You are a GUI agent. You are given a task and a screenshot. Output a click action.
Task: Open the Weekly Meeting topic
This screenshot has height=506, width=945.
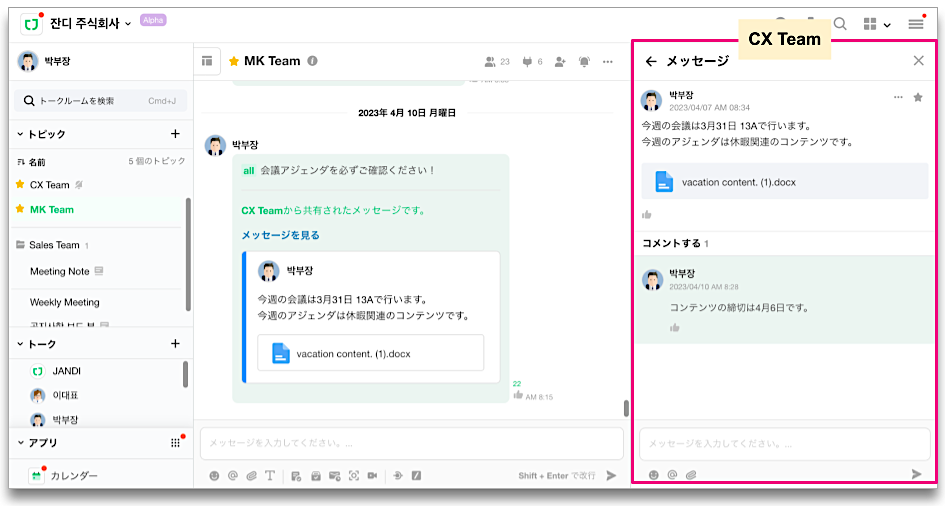[x=64, y=302]
